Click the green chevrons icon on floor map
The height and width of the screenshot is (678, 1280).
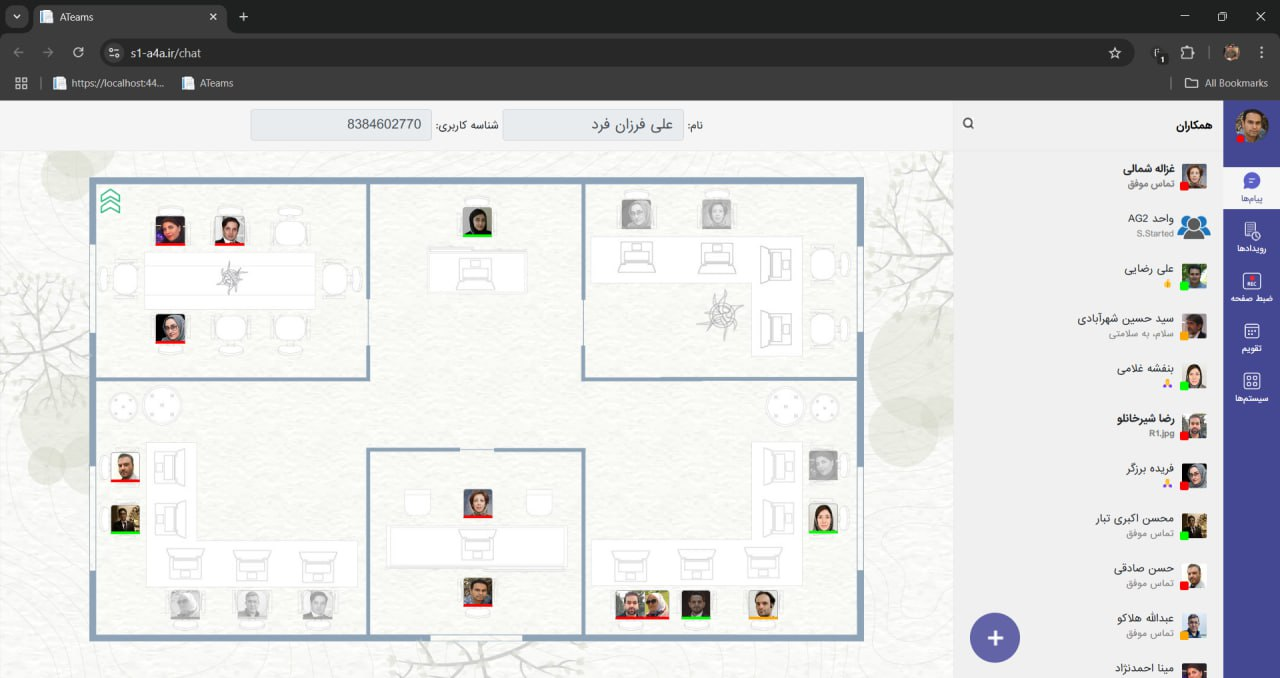click(x=110, y=202)
